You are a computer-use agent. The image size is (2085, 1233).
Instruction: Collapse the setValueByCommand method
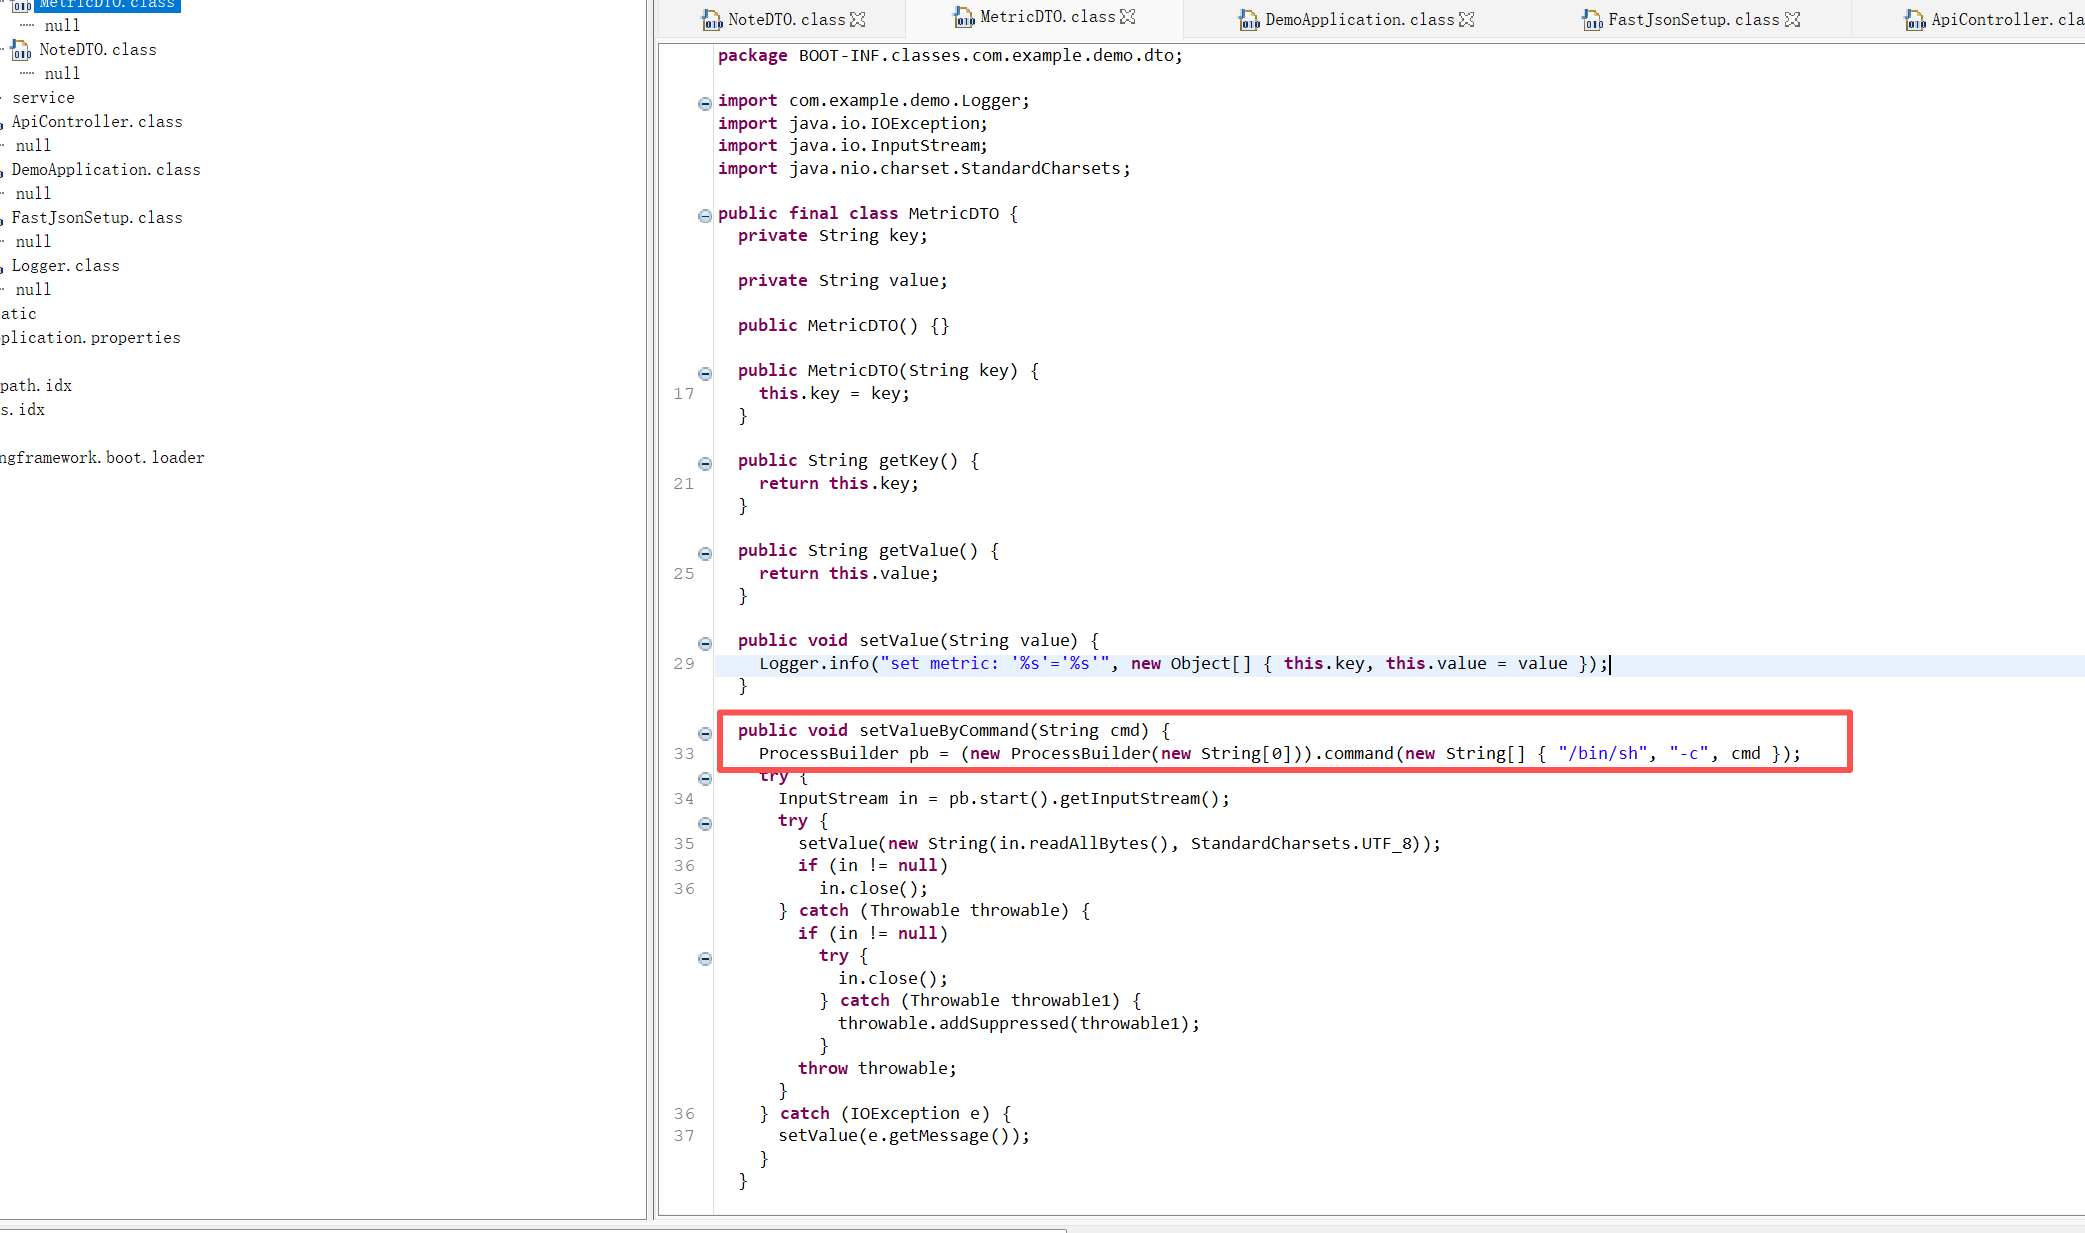(705, 734)
